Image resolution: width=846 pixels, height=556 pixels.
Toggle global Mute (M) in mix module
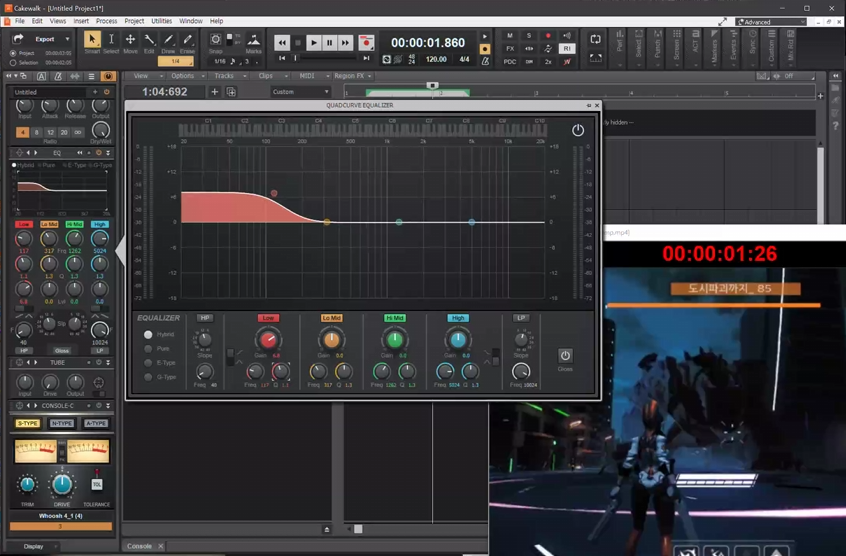click(510, 36)
